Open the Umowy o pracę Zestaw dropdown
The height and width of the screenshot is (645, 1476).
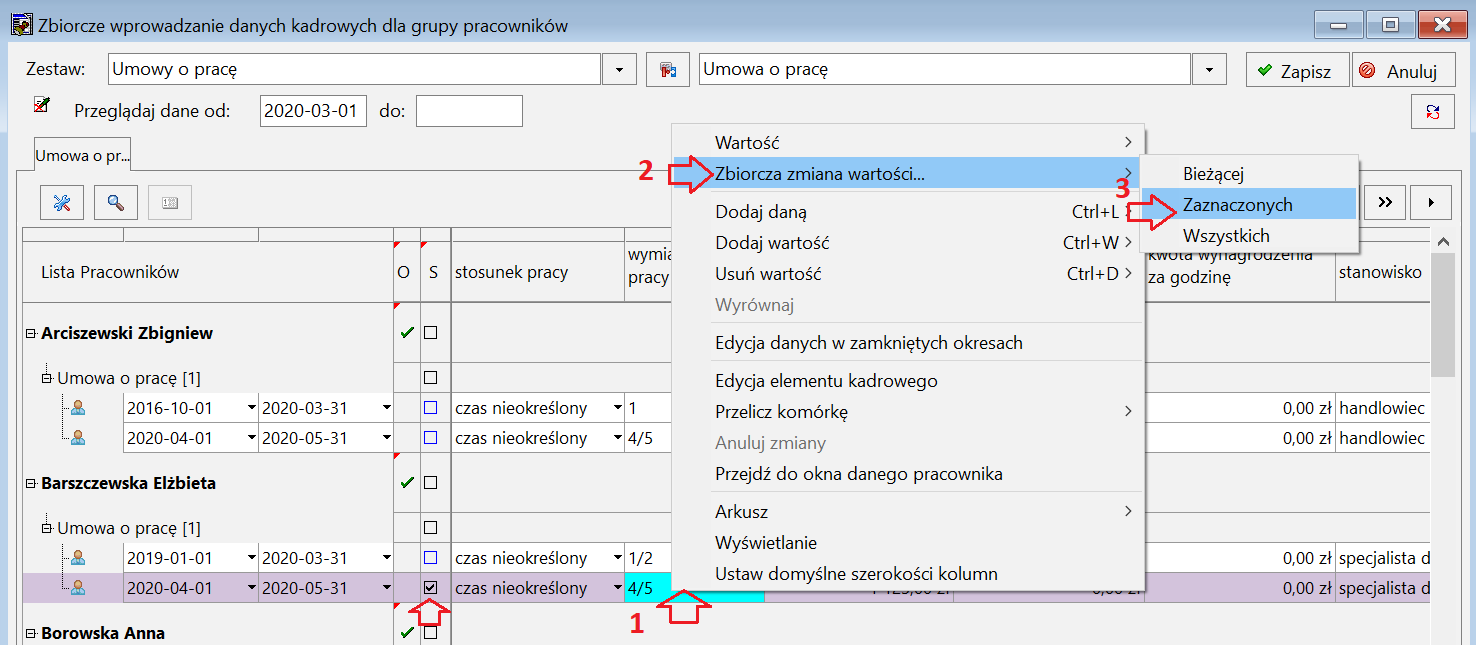(619, 70)
